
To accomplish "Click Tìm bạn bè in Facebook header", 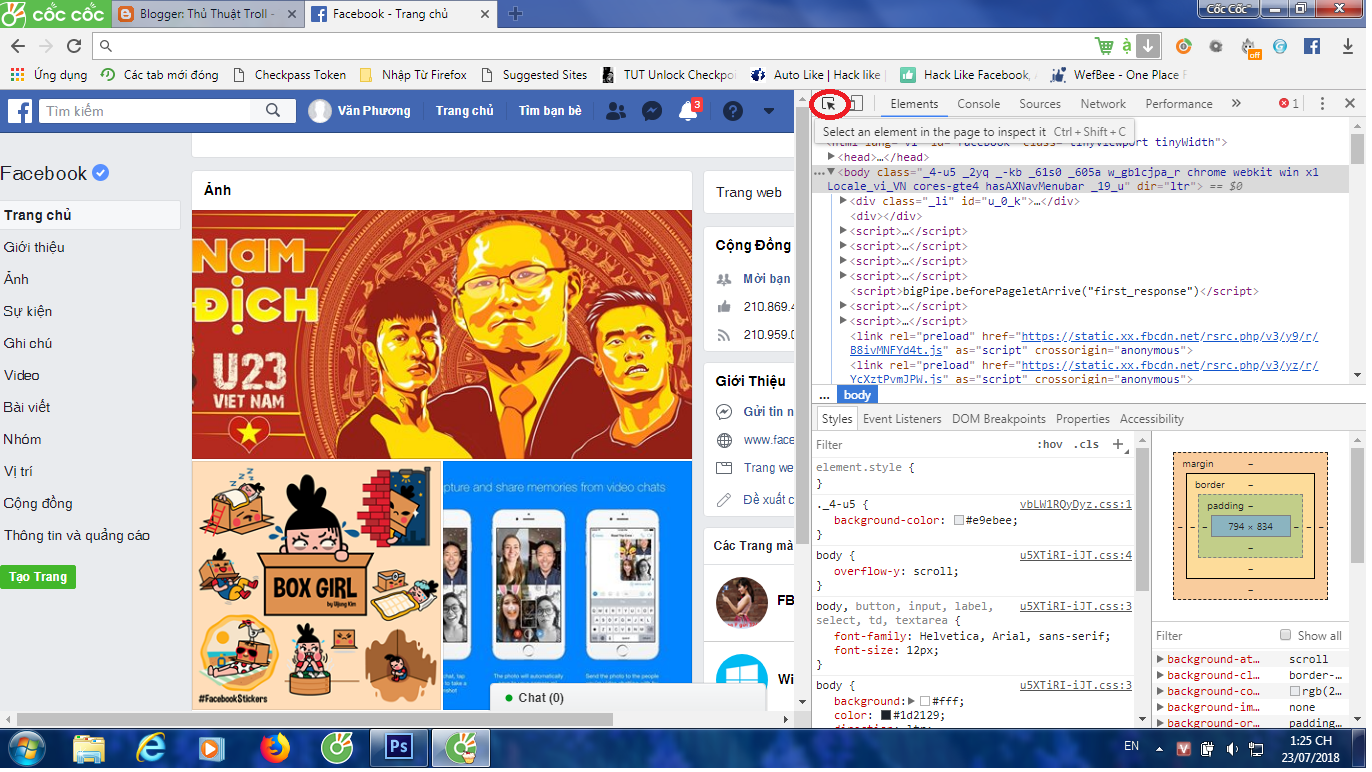I will tap(549, 111).
